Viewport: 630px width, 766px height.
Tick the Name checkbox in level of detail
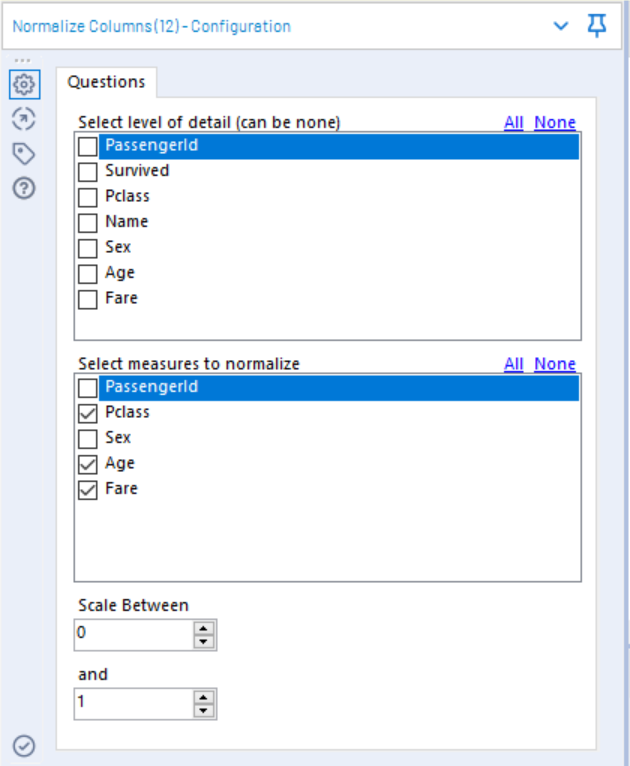[x=88, y=222]
